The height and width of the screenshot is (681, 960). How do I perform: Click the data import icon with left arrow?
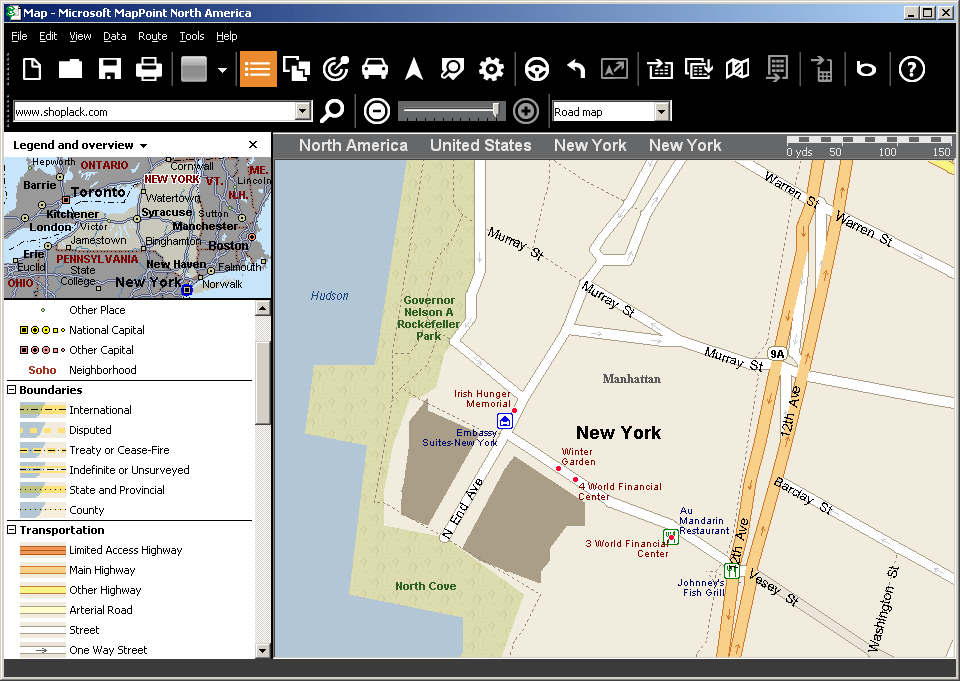click(x=660, y=69)
